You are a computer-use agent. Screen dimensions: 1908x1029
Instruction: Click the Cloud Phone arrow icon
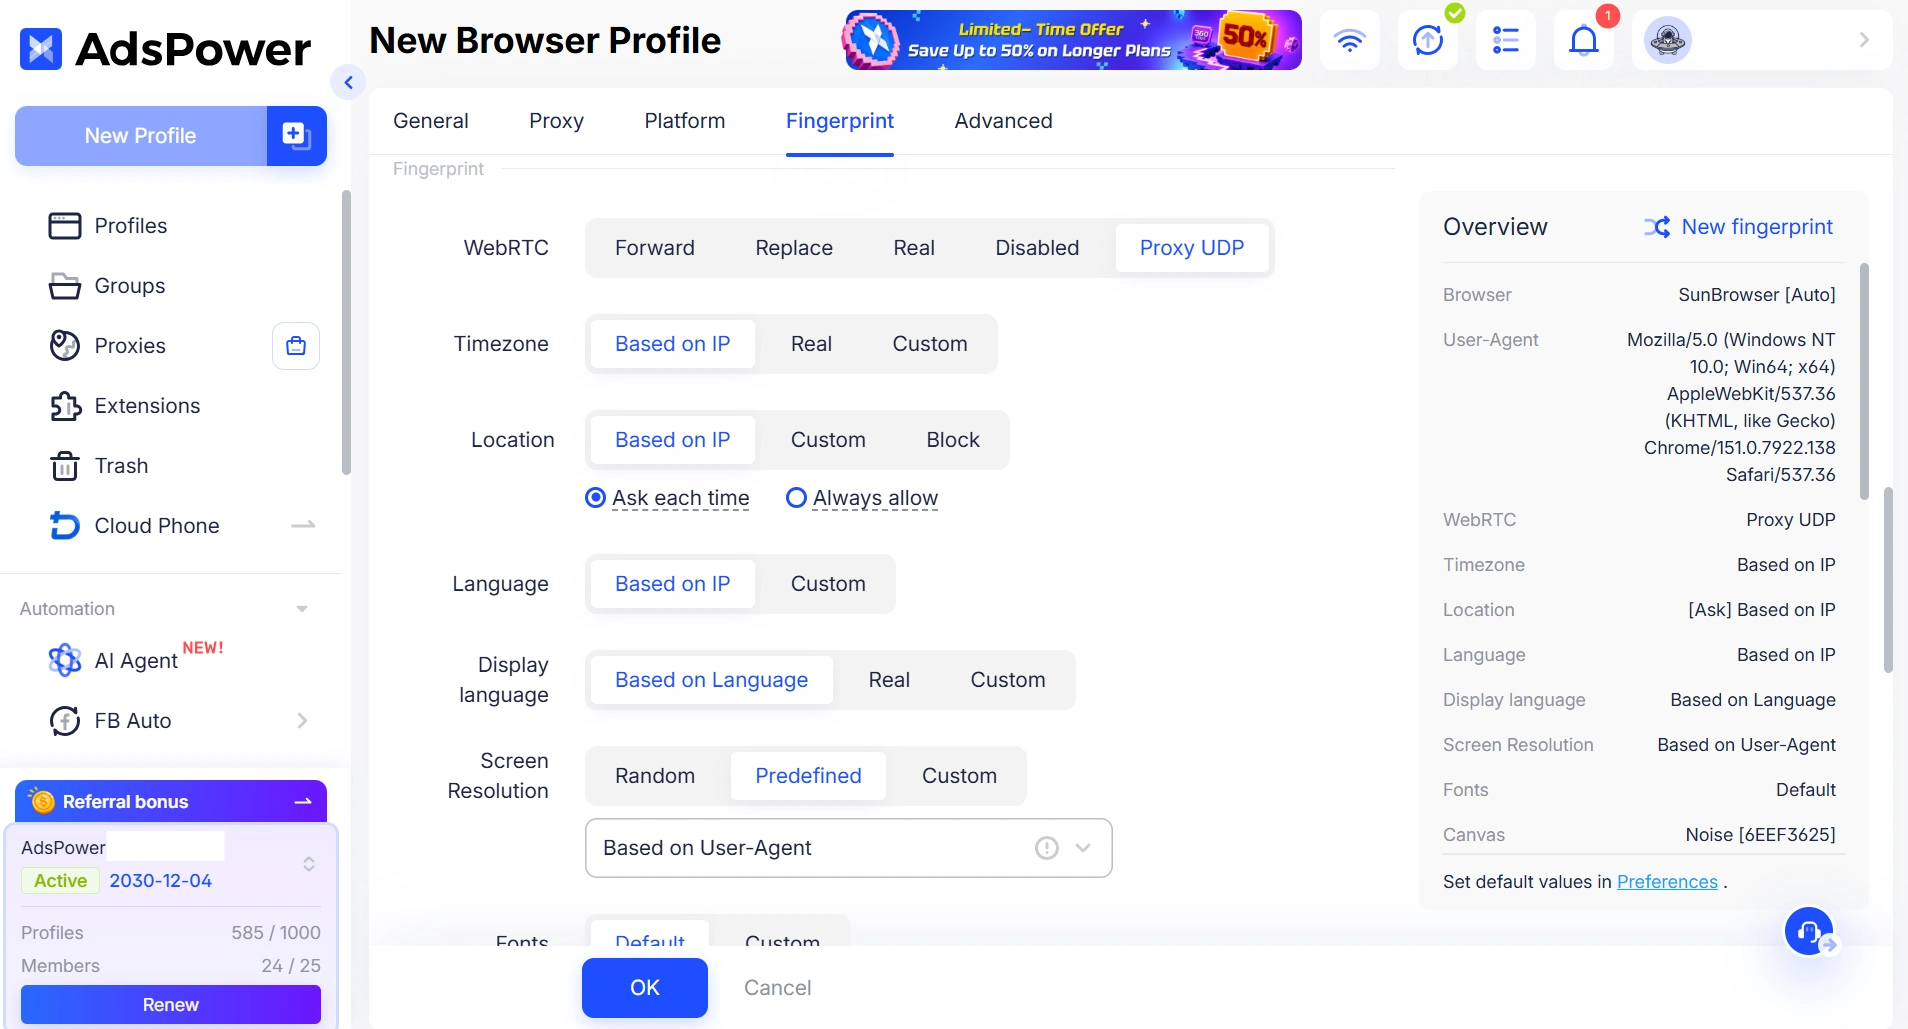tap(303, 525)
